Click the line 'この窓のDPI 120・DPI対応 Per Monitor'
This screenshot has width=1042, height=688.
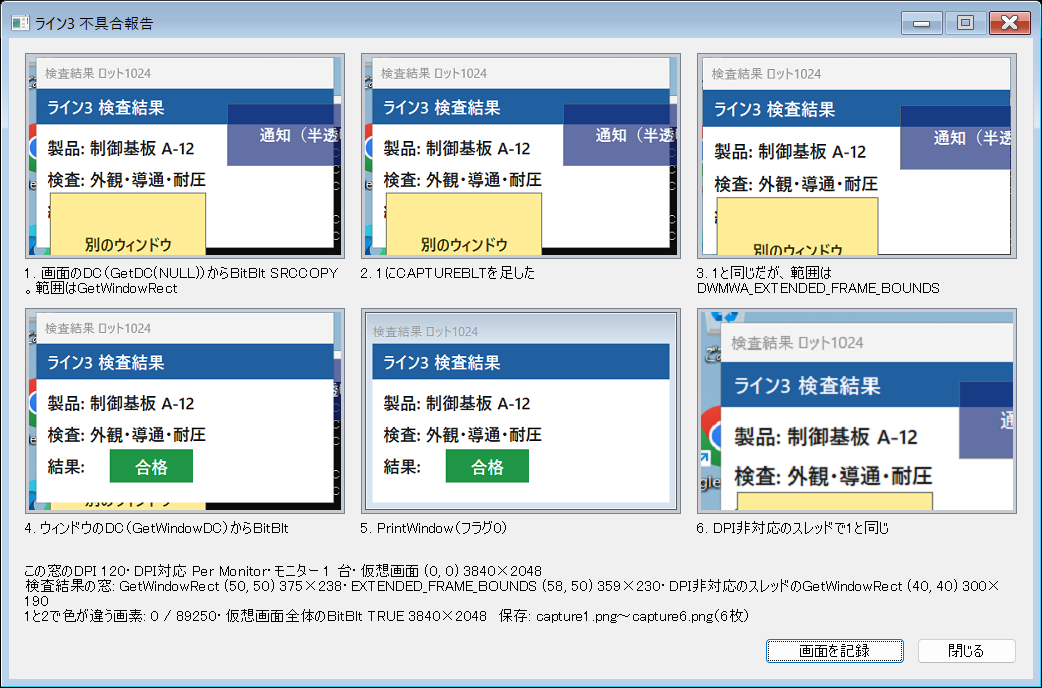(x=282, y=571)
